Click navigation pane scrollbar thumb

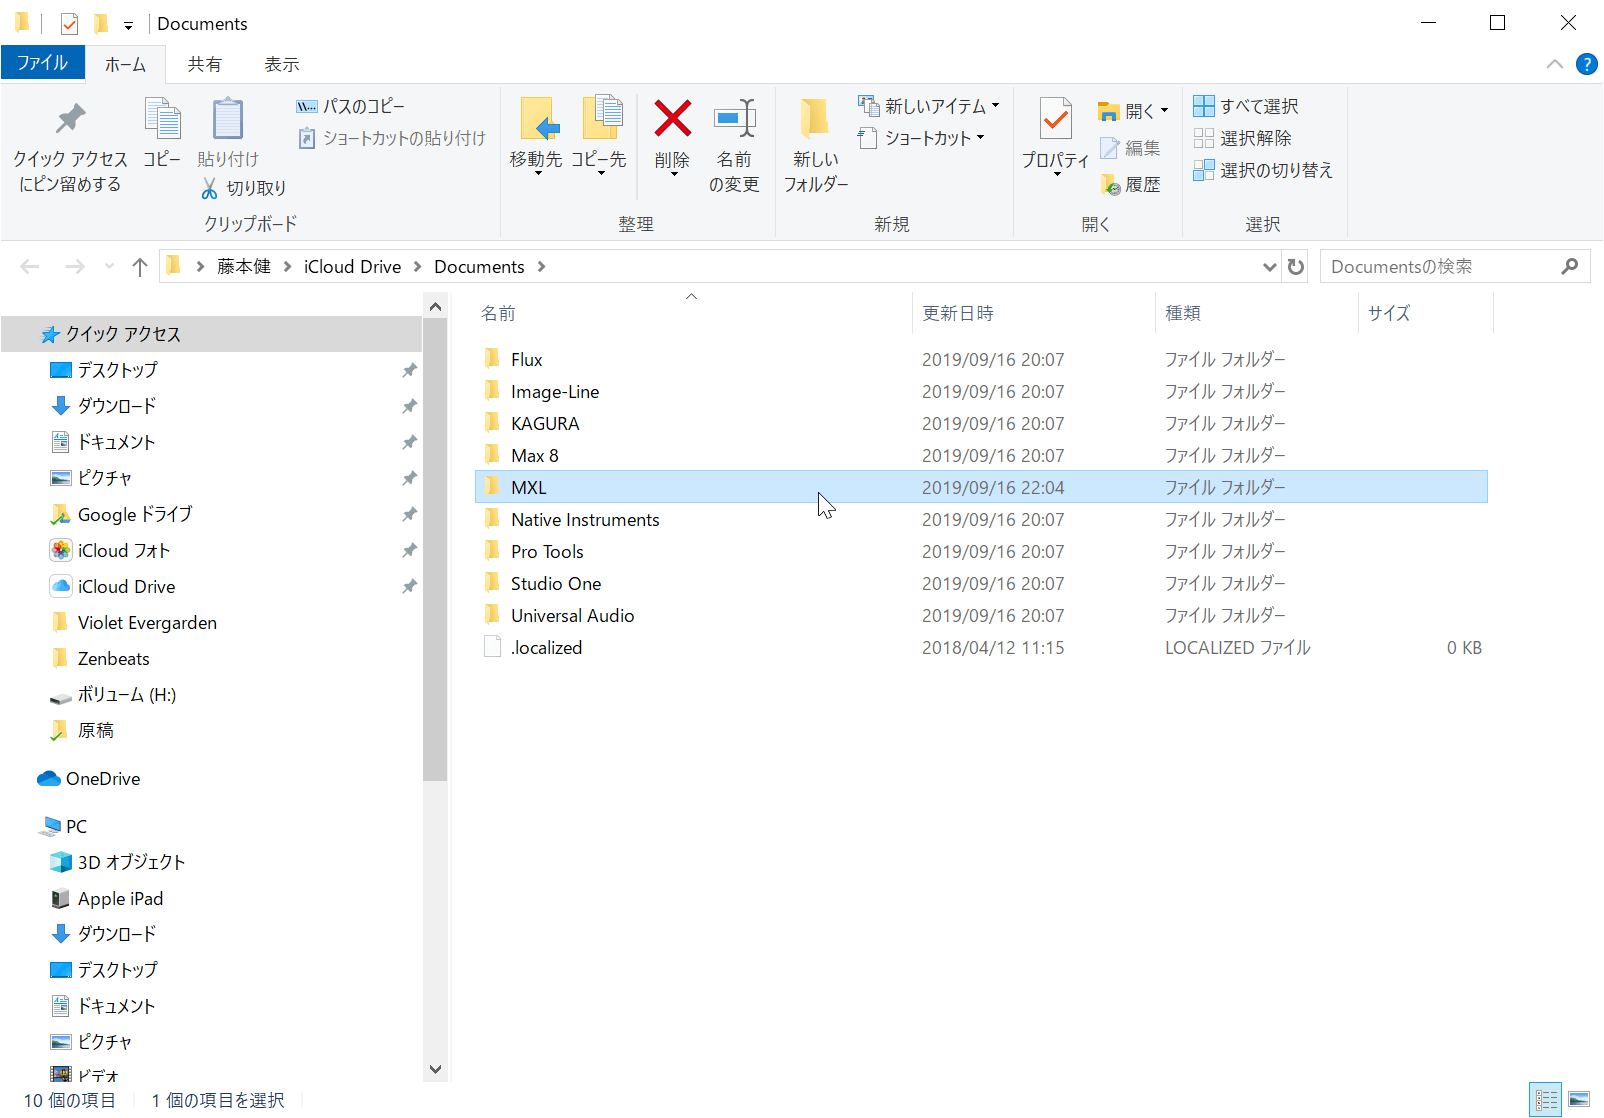tap(435, 550)
